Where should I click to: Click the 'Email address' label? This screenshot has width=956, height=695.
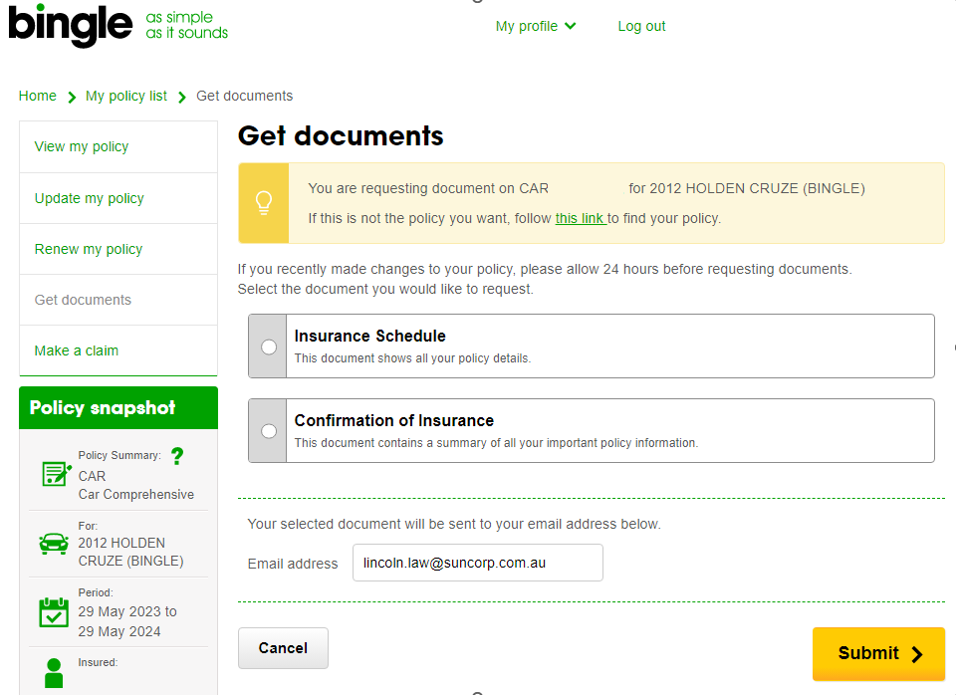(x=293, y=564)
